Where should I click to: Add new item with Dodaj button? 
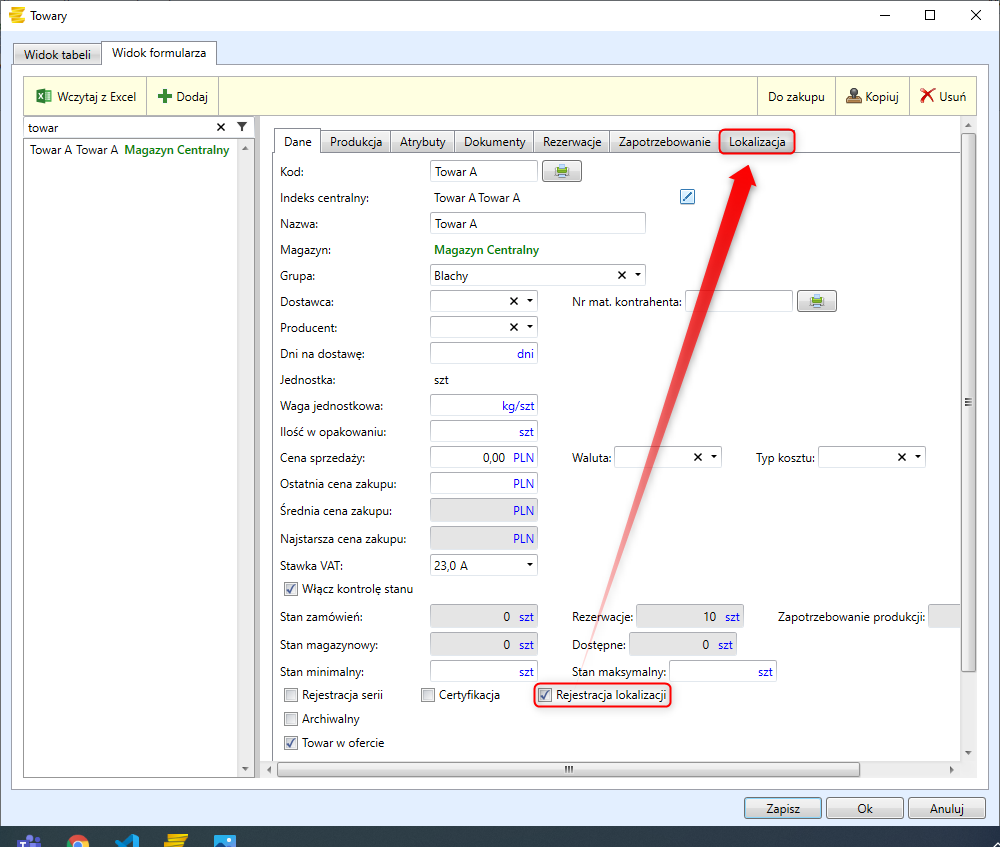click(183, 97)
